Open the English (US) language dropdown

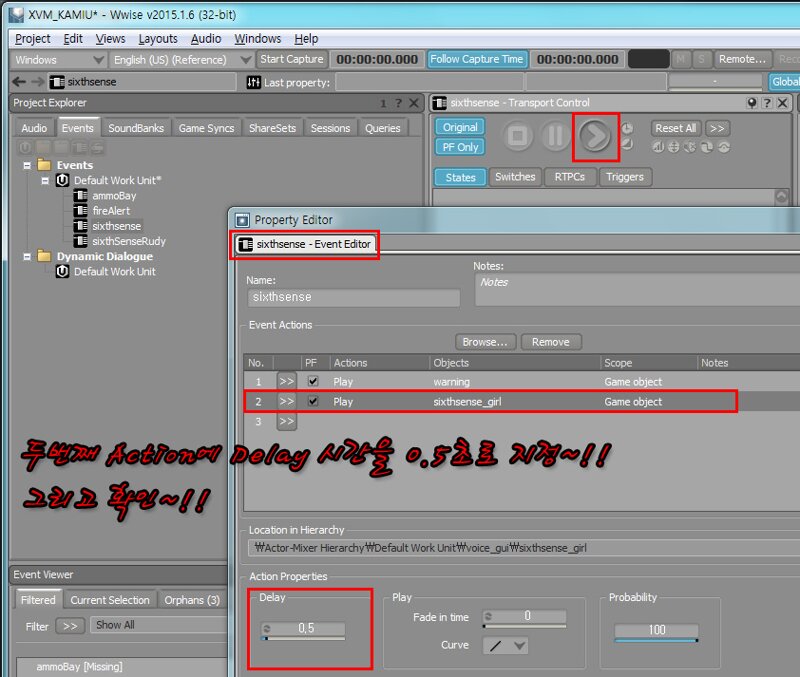click(181, 60)
